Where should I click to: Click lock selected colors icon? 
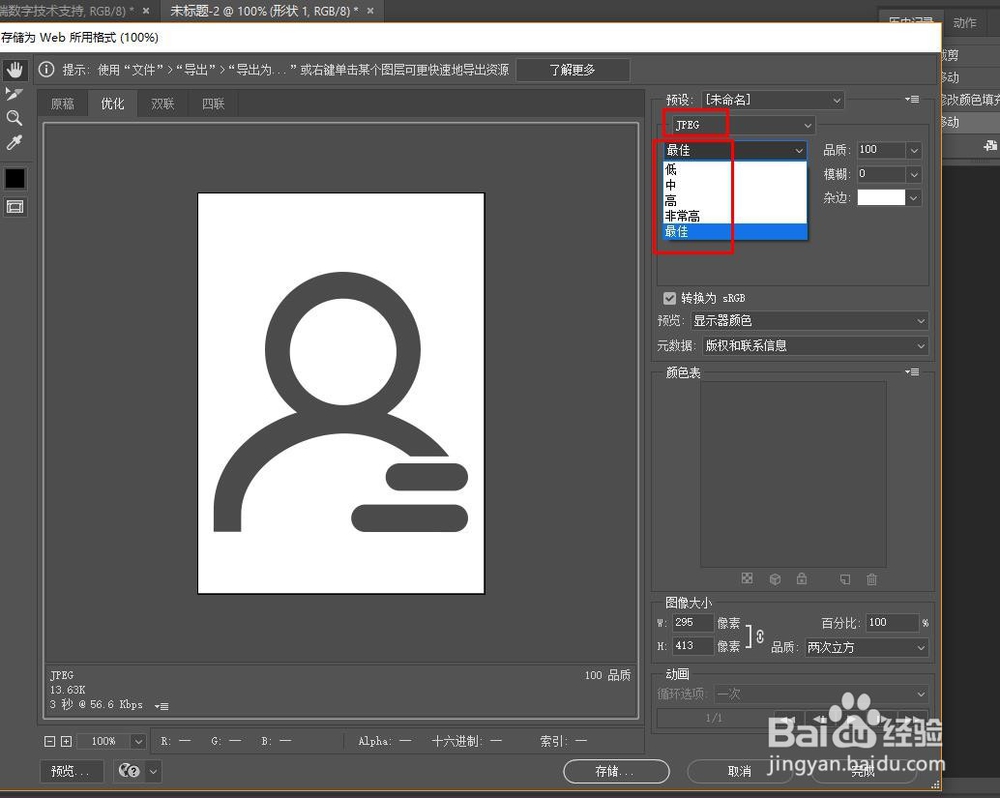[802, 579]
